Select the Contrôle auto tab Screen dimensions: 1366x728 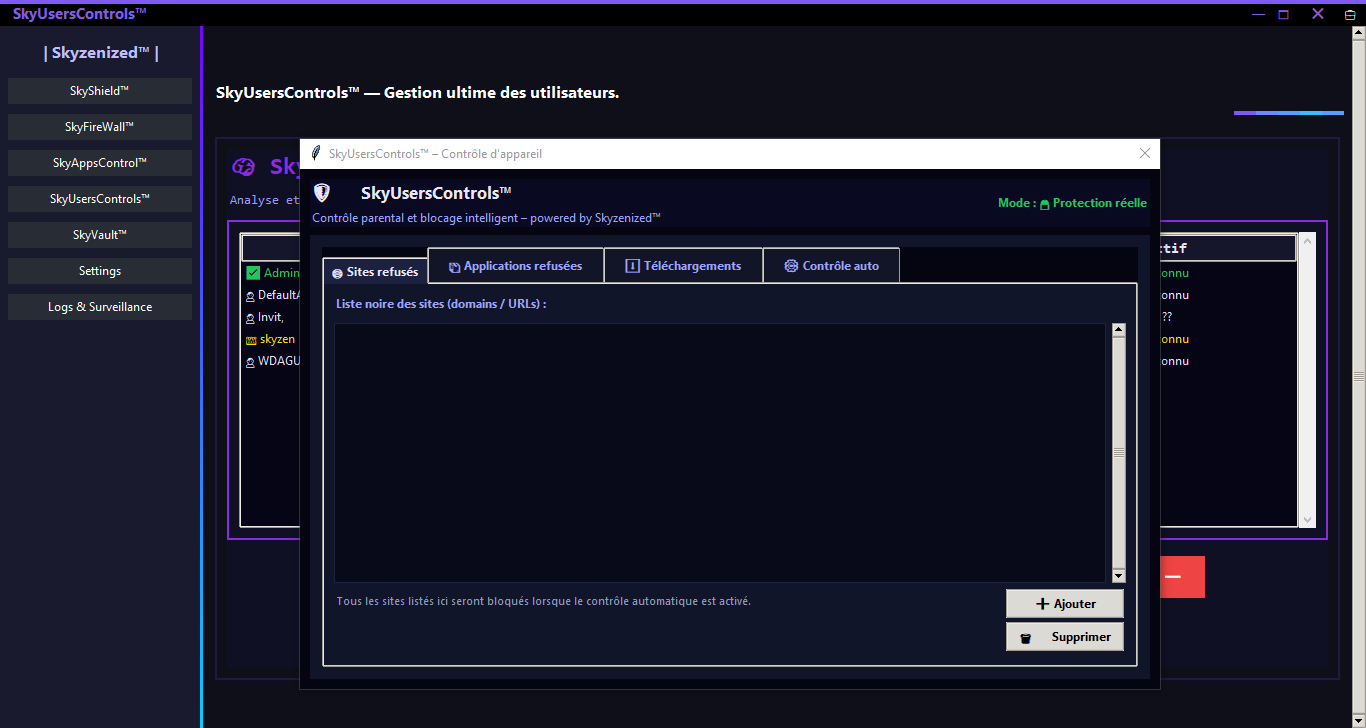coord(831,266)
